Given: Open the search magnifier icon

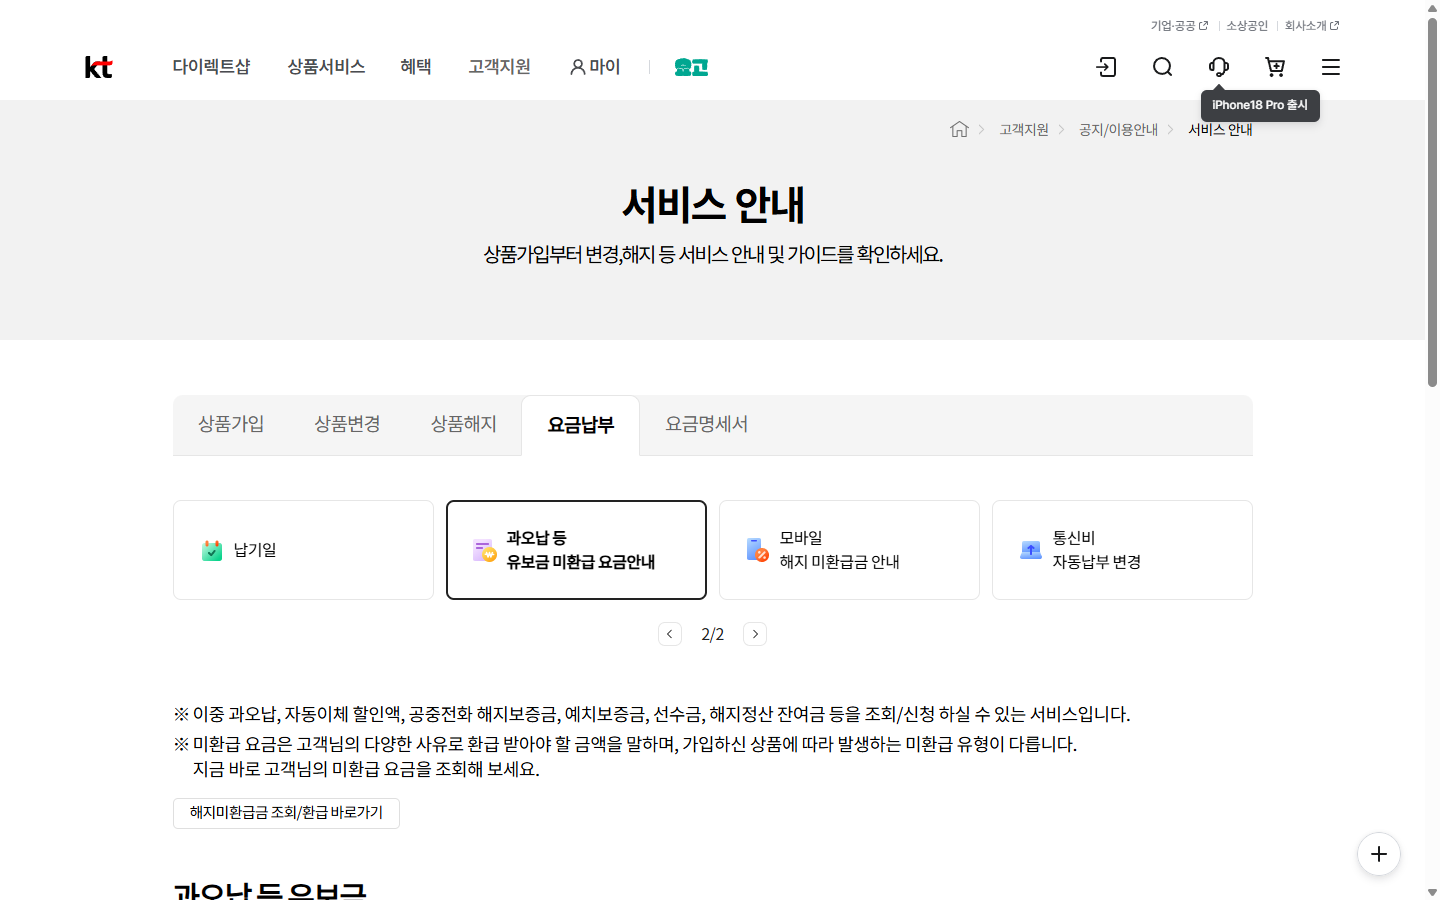Looking at the screenshot, I should point(1162,67).
